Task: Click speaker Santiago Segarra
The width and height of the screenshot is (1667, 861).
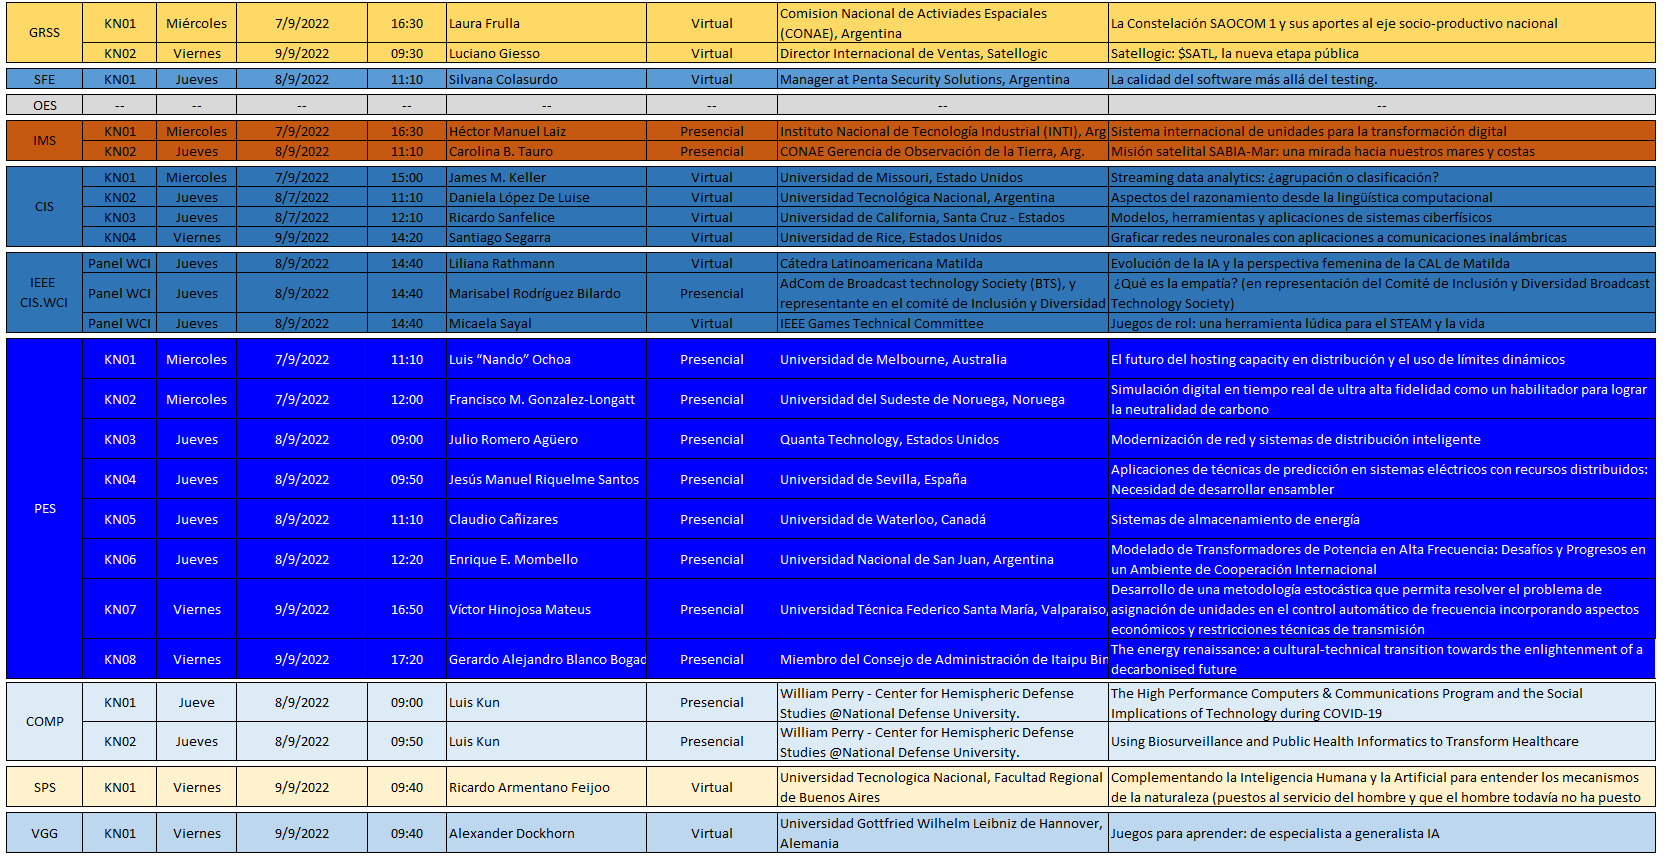Action: [499, 237]
